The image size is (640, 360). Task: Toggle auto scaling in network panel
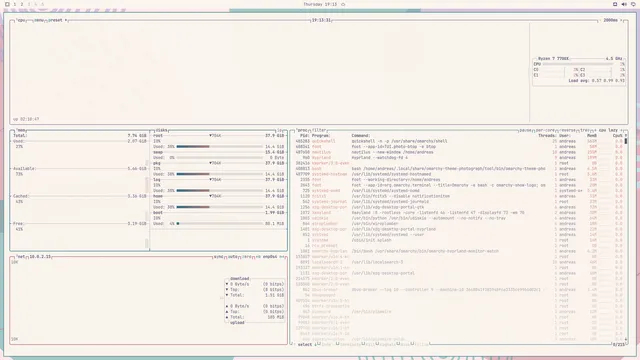coord(233,257)
